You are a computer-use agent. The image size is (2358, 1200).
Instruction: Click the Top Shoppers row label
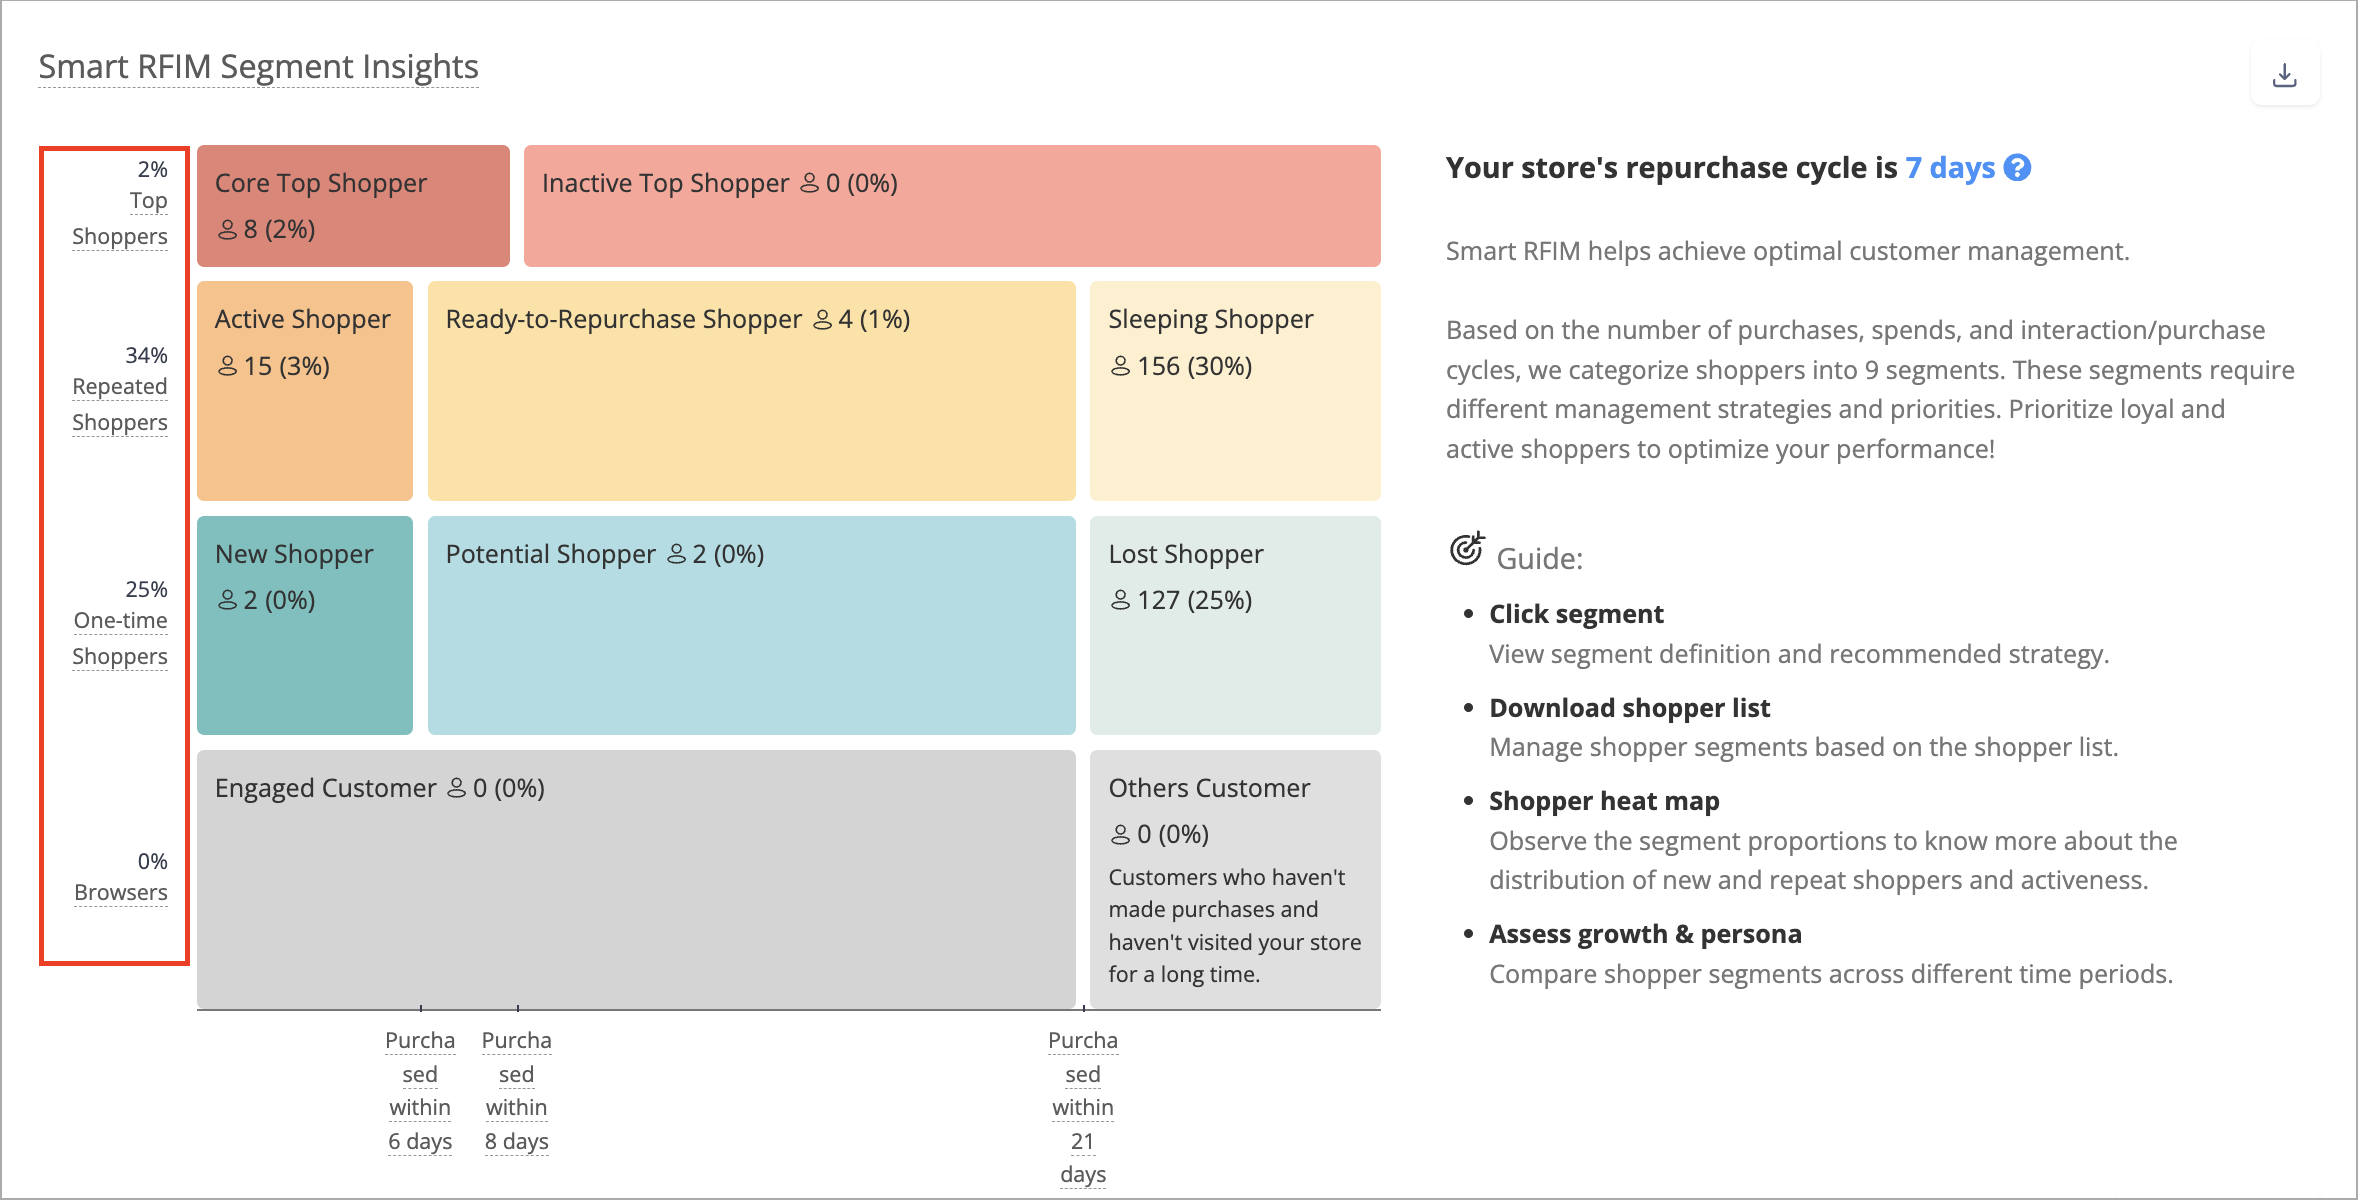pos(120,218)
